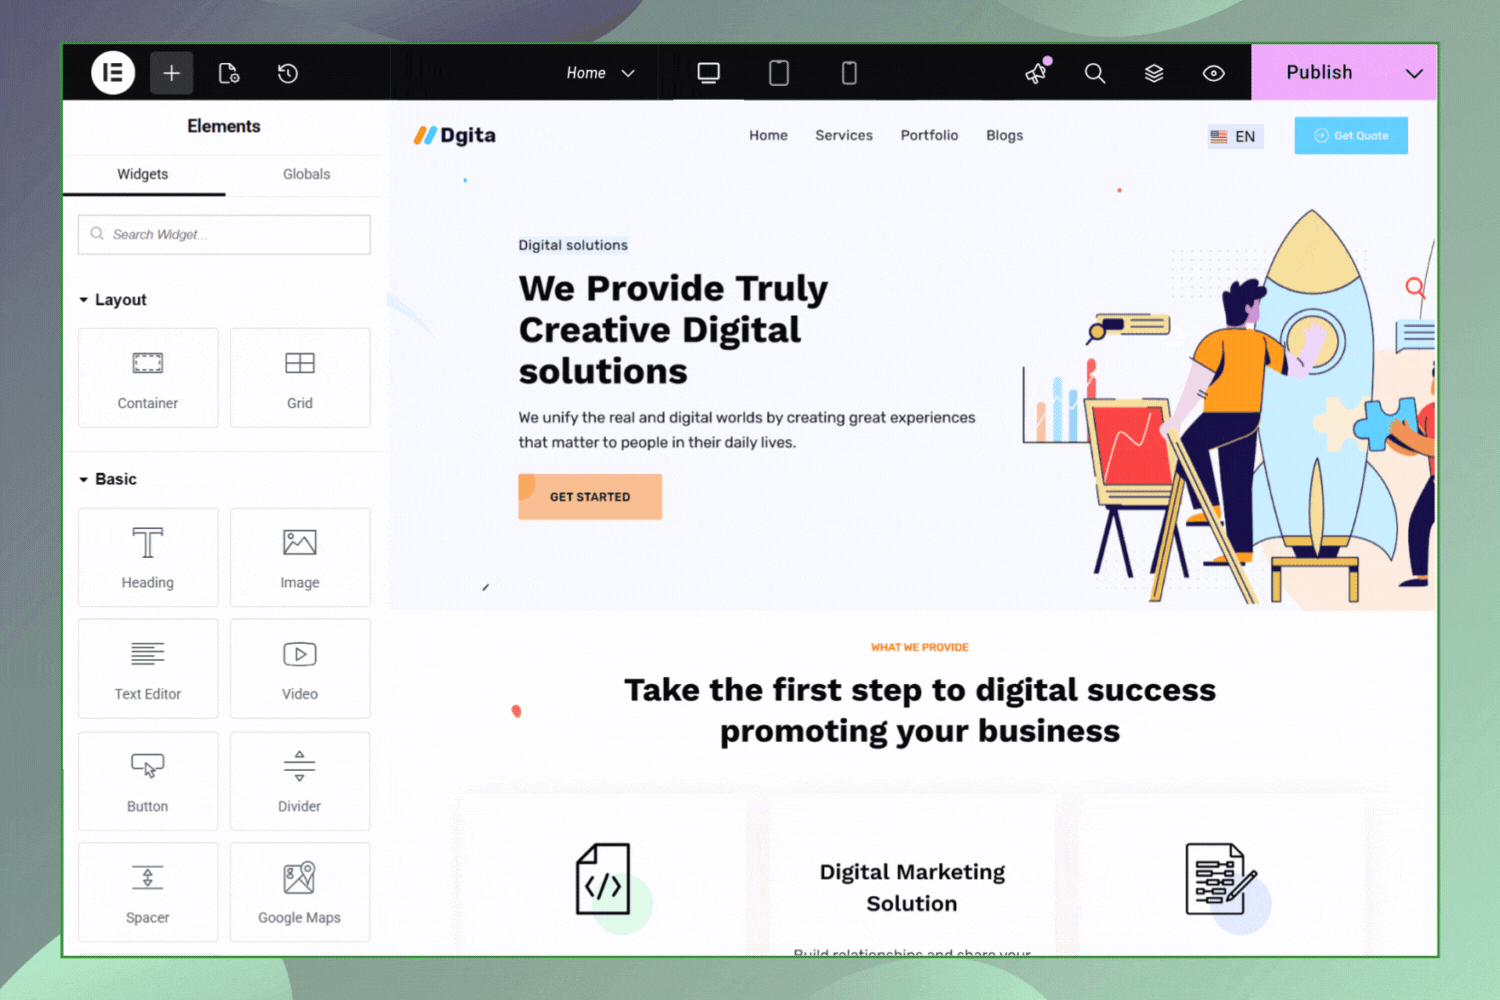Toggle the preview eye icon
1500x1000 pixels.
(x=1213, y=73)
